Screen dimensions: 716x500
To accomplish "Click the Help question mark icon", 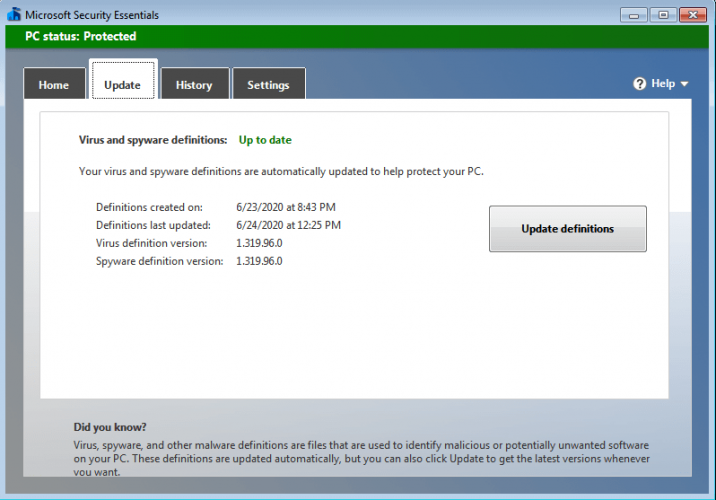I will click(640, 84).
